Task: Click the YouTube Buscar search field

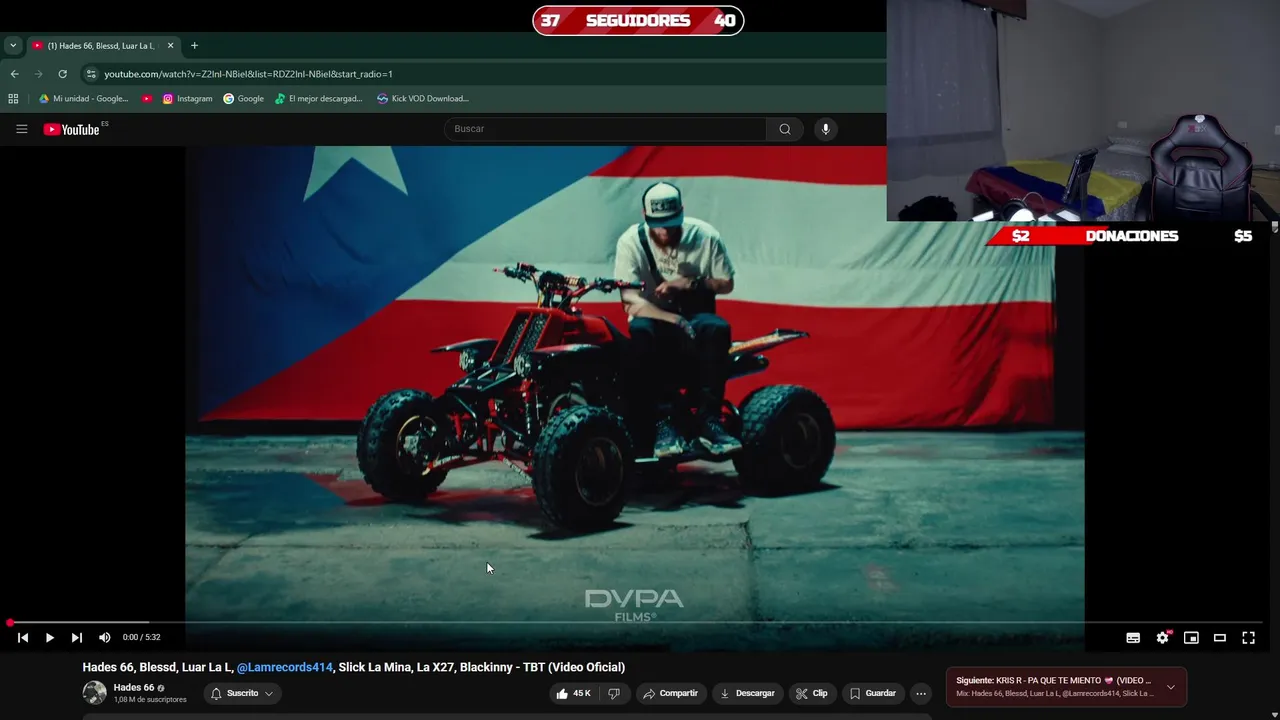Action: point(605,129)
